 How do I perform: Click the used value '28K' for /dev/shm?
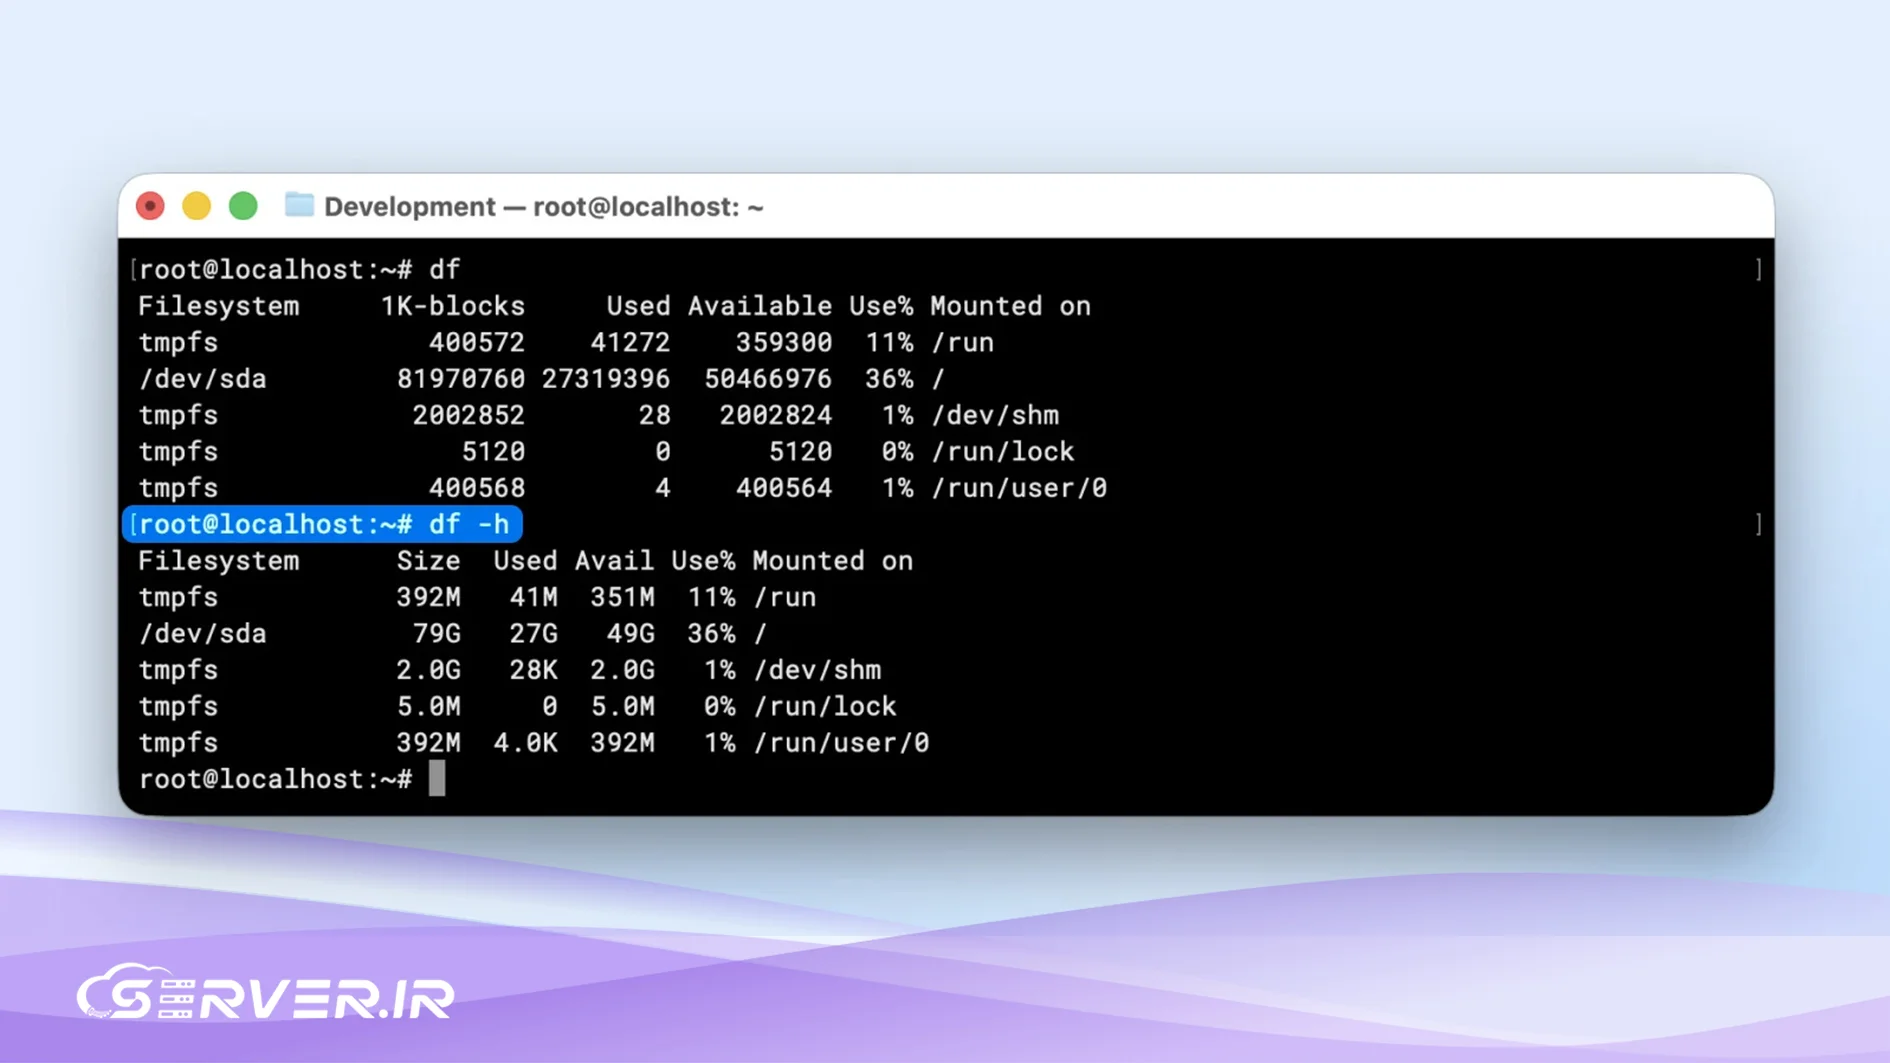533,670
